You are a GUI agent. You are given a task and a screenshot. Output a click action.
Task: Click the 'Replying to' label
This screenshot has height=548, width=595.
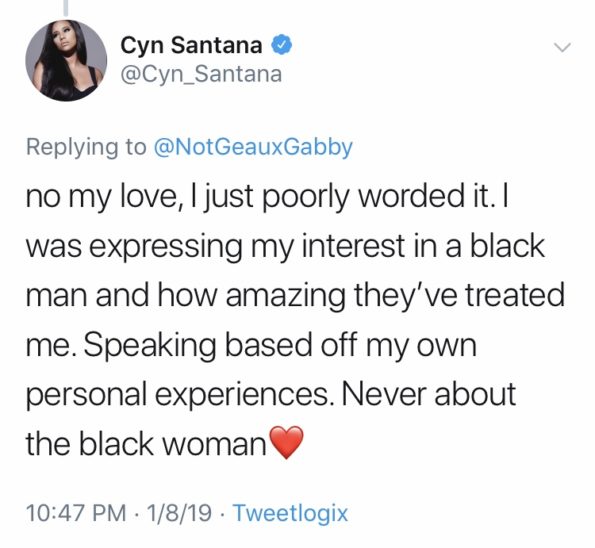[x=86, y=148]
